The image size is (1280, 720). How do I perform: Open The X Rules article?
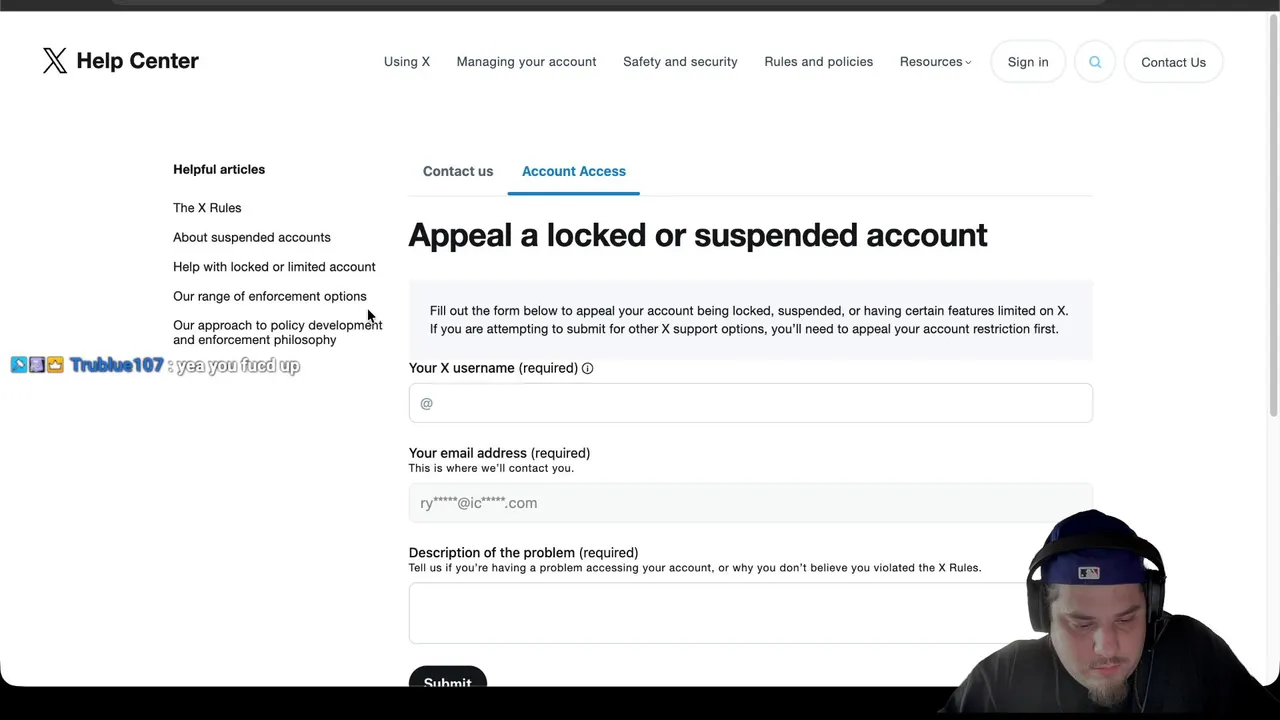207,208
